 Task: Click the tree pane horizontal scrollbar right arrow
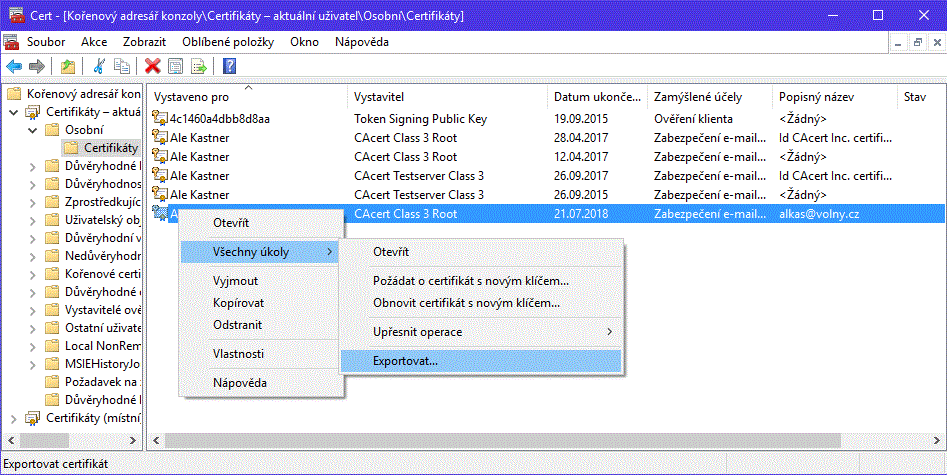click(x=134, y=440)
